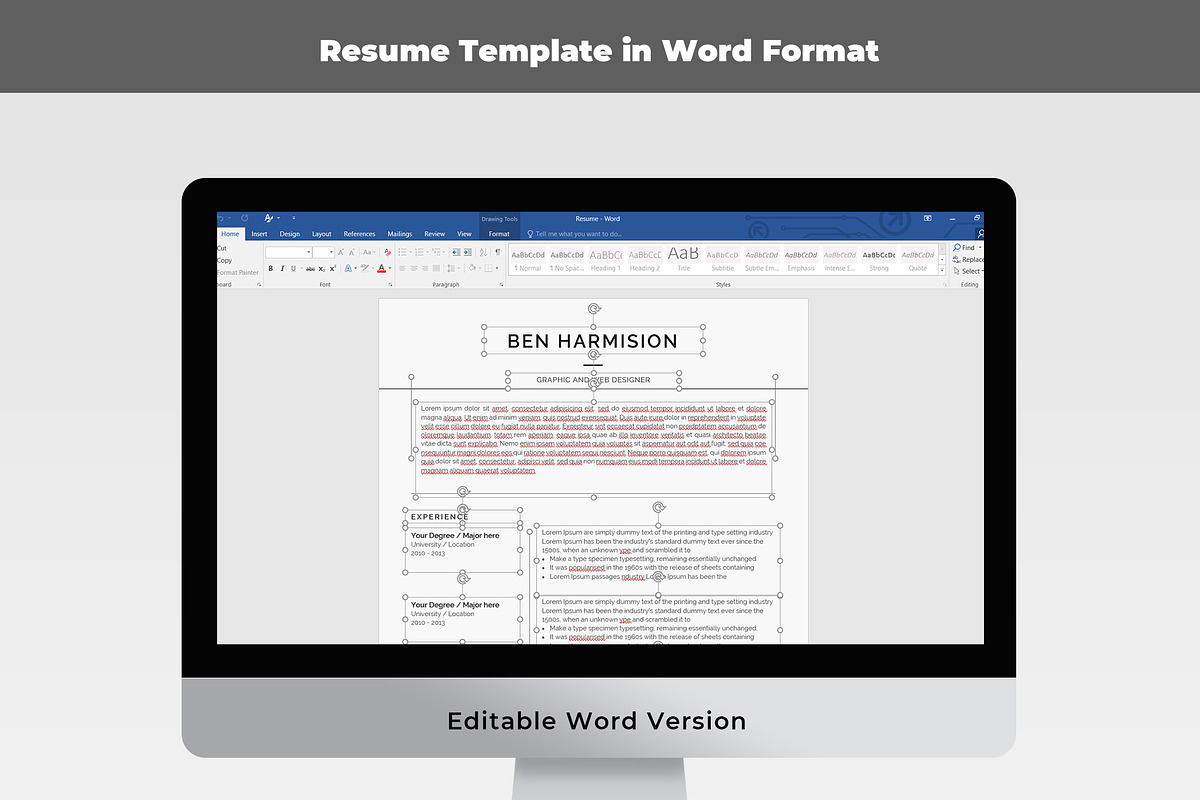Open the multilevel list options
Viewport: 1200px width, 800px height.
[x=436, y=252]
